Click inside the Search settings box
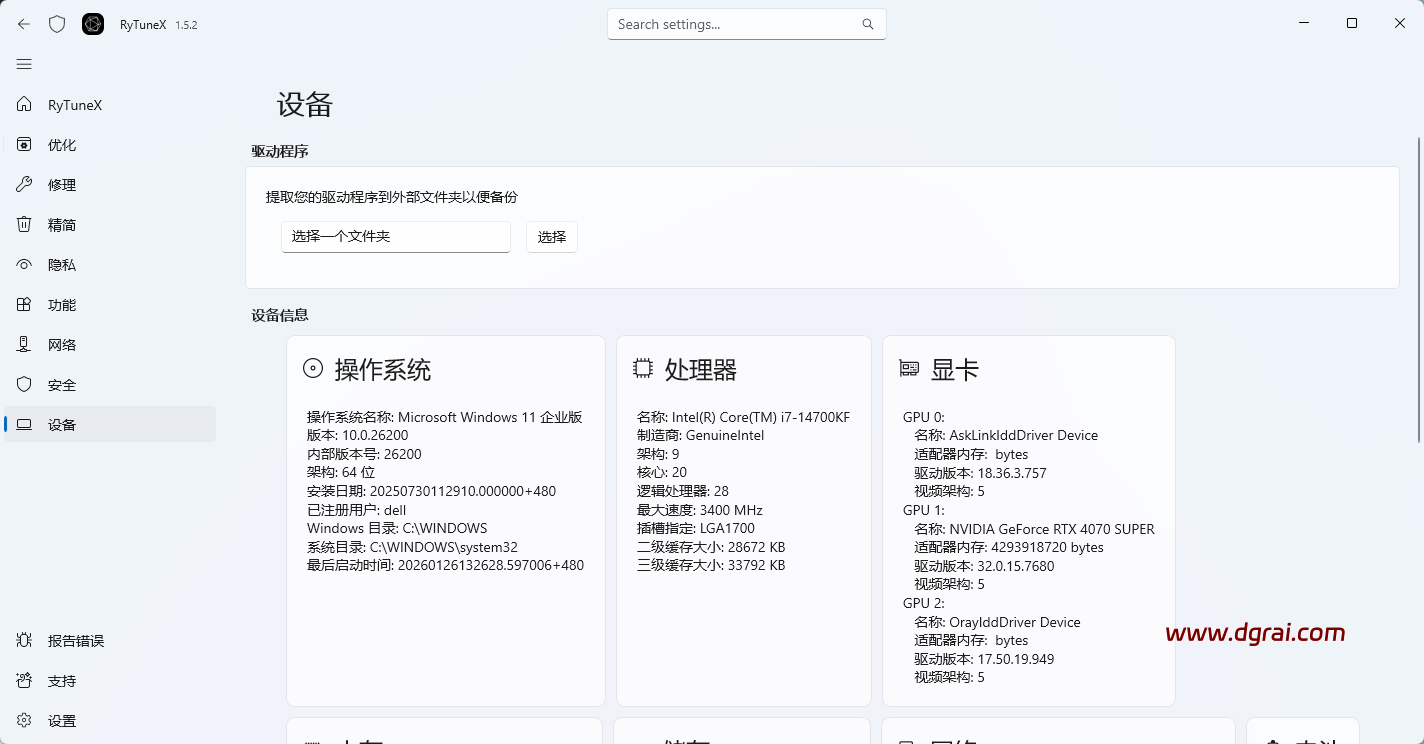This screenshot has height=744, width=1424. pyautogui.click(x=740, y=23)
